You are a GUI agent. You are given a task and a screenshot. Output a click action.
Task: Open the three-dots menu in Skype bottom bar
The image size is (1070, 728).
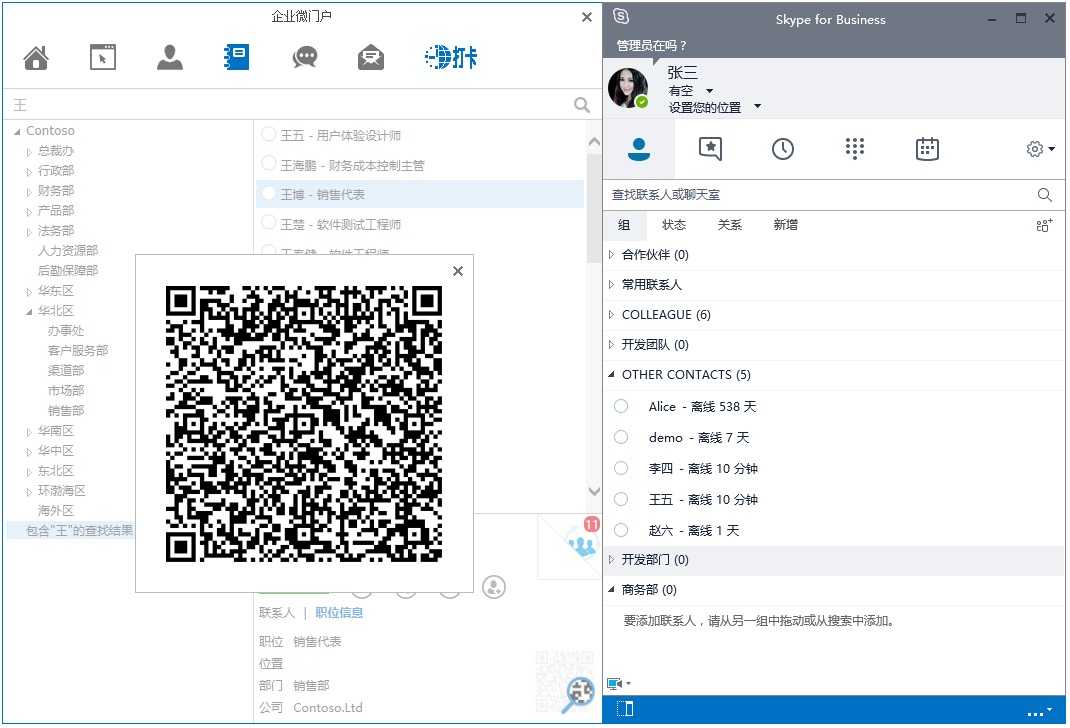point(1039,712)
